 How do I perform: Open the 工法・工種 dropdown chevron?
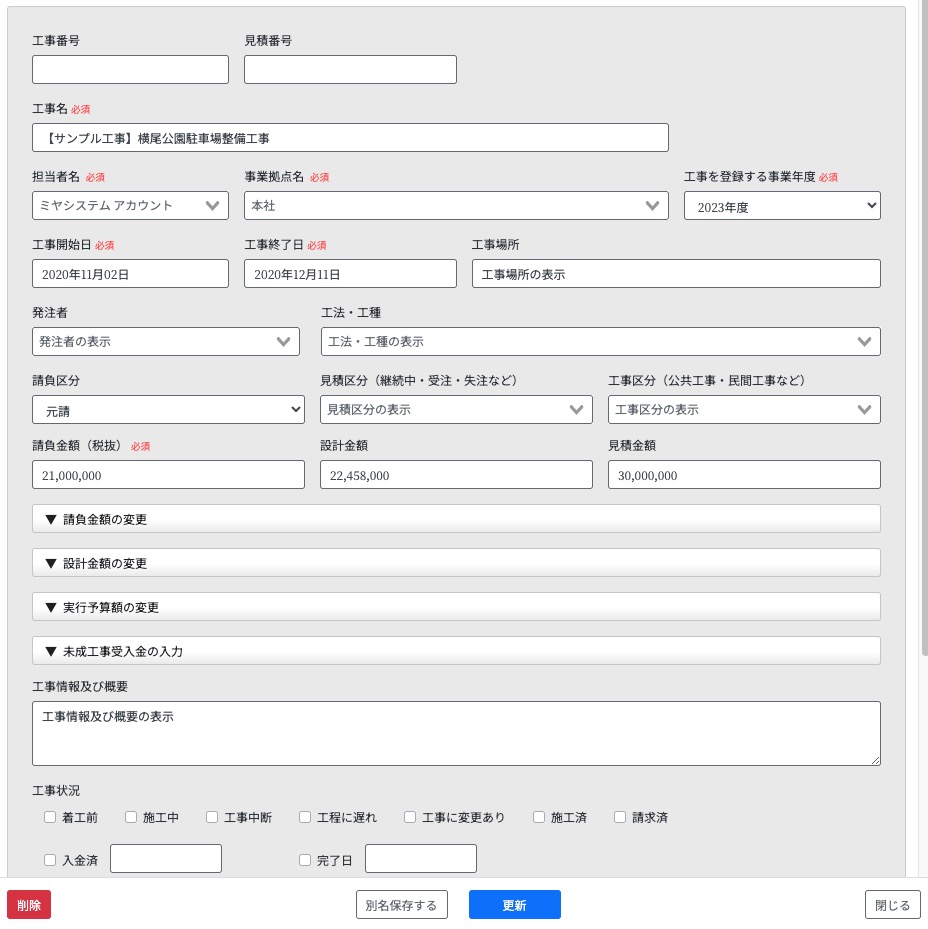[864, 342]
